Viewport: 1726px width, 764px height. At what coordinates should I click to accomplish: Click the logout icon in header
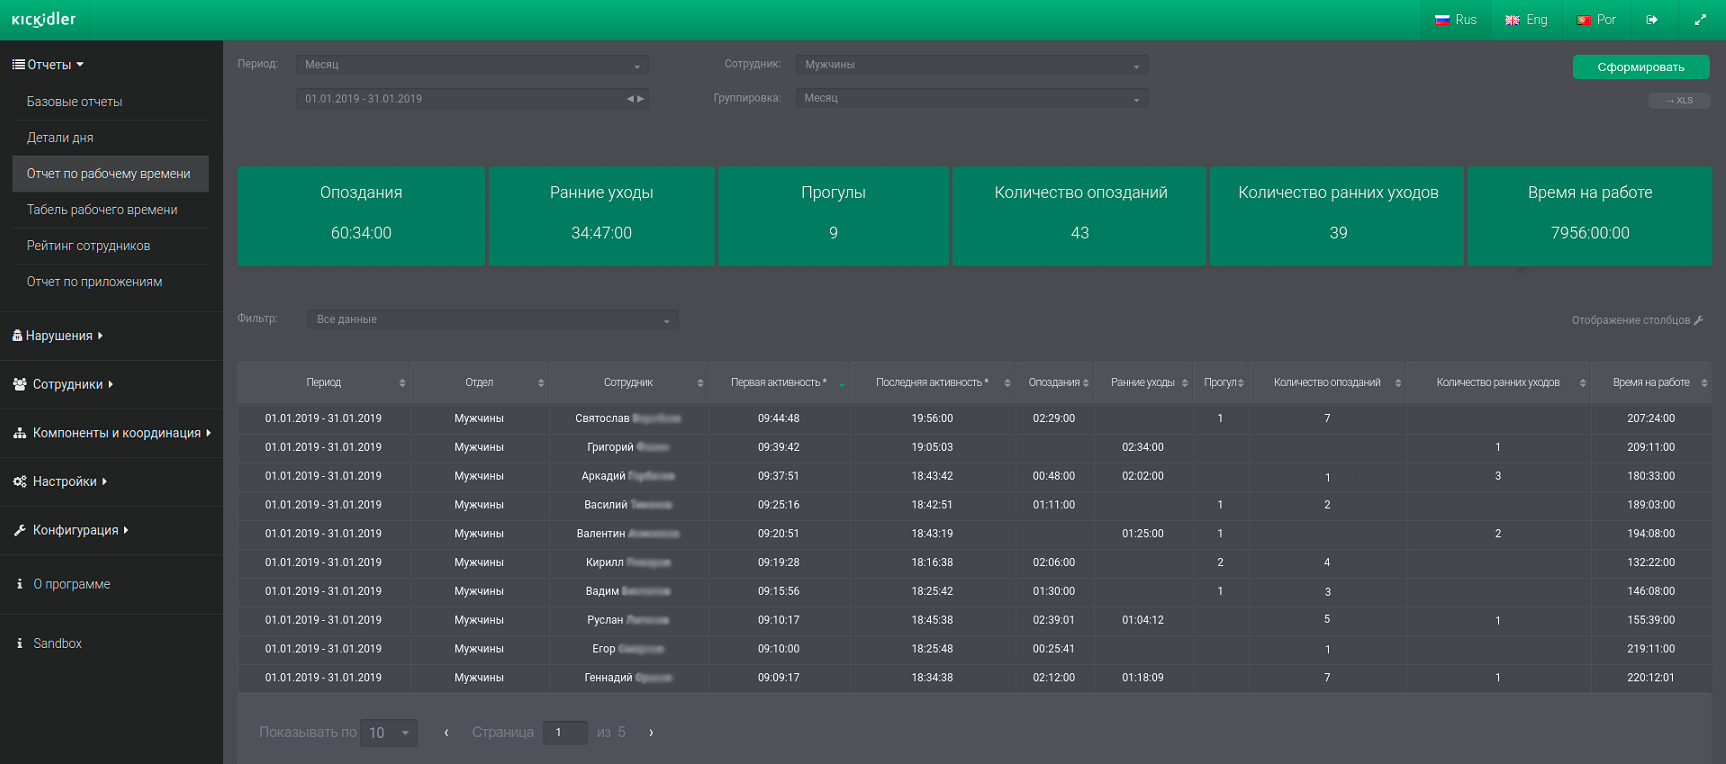click(x=1652, y=20)
